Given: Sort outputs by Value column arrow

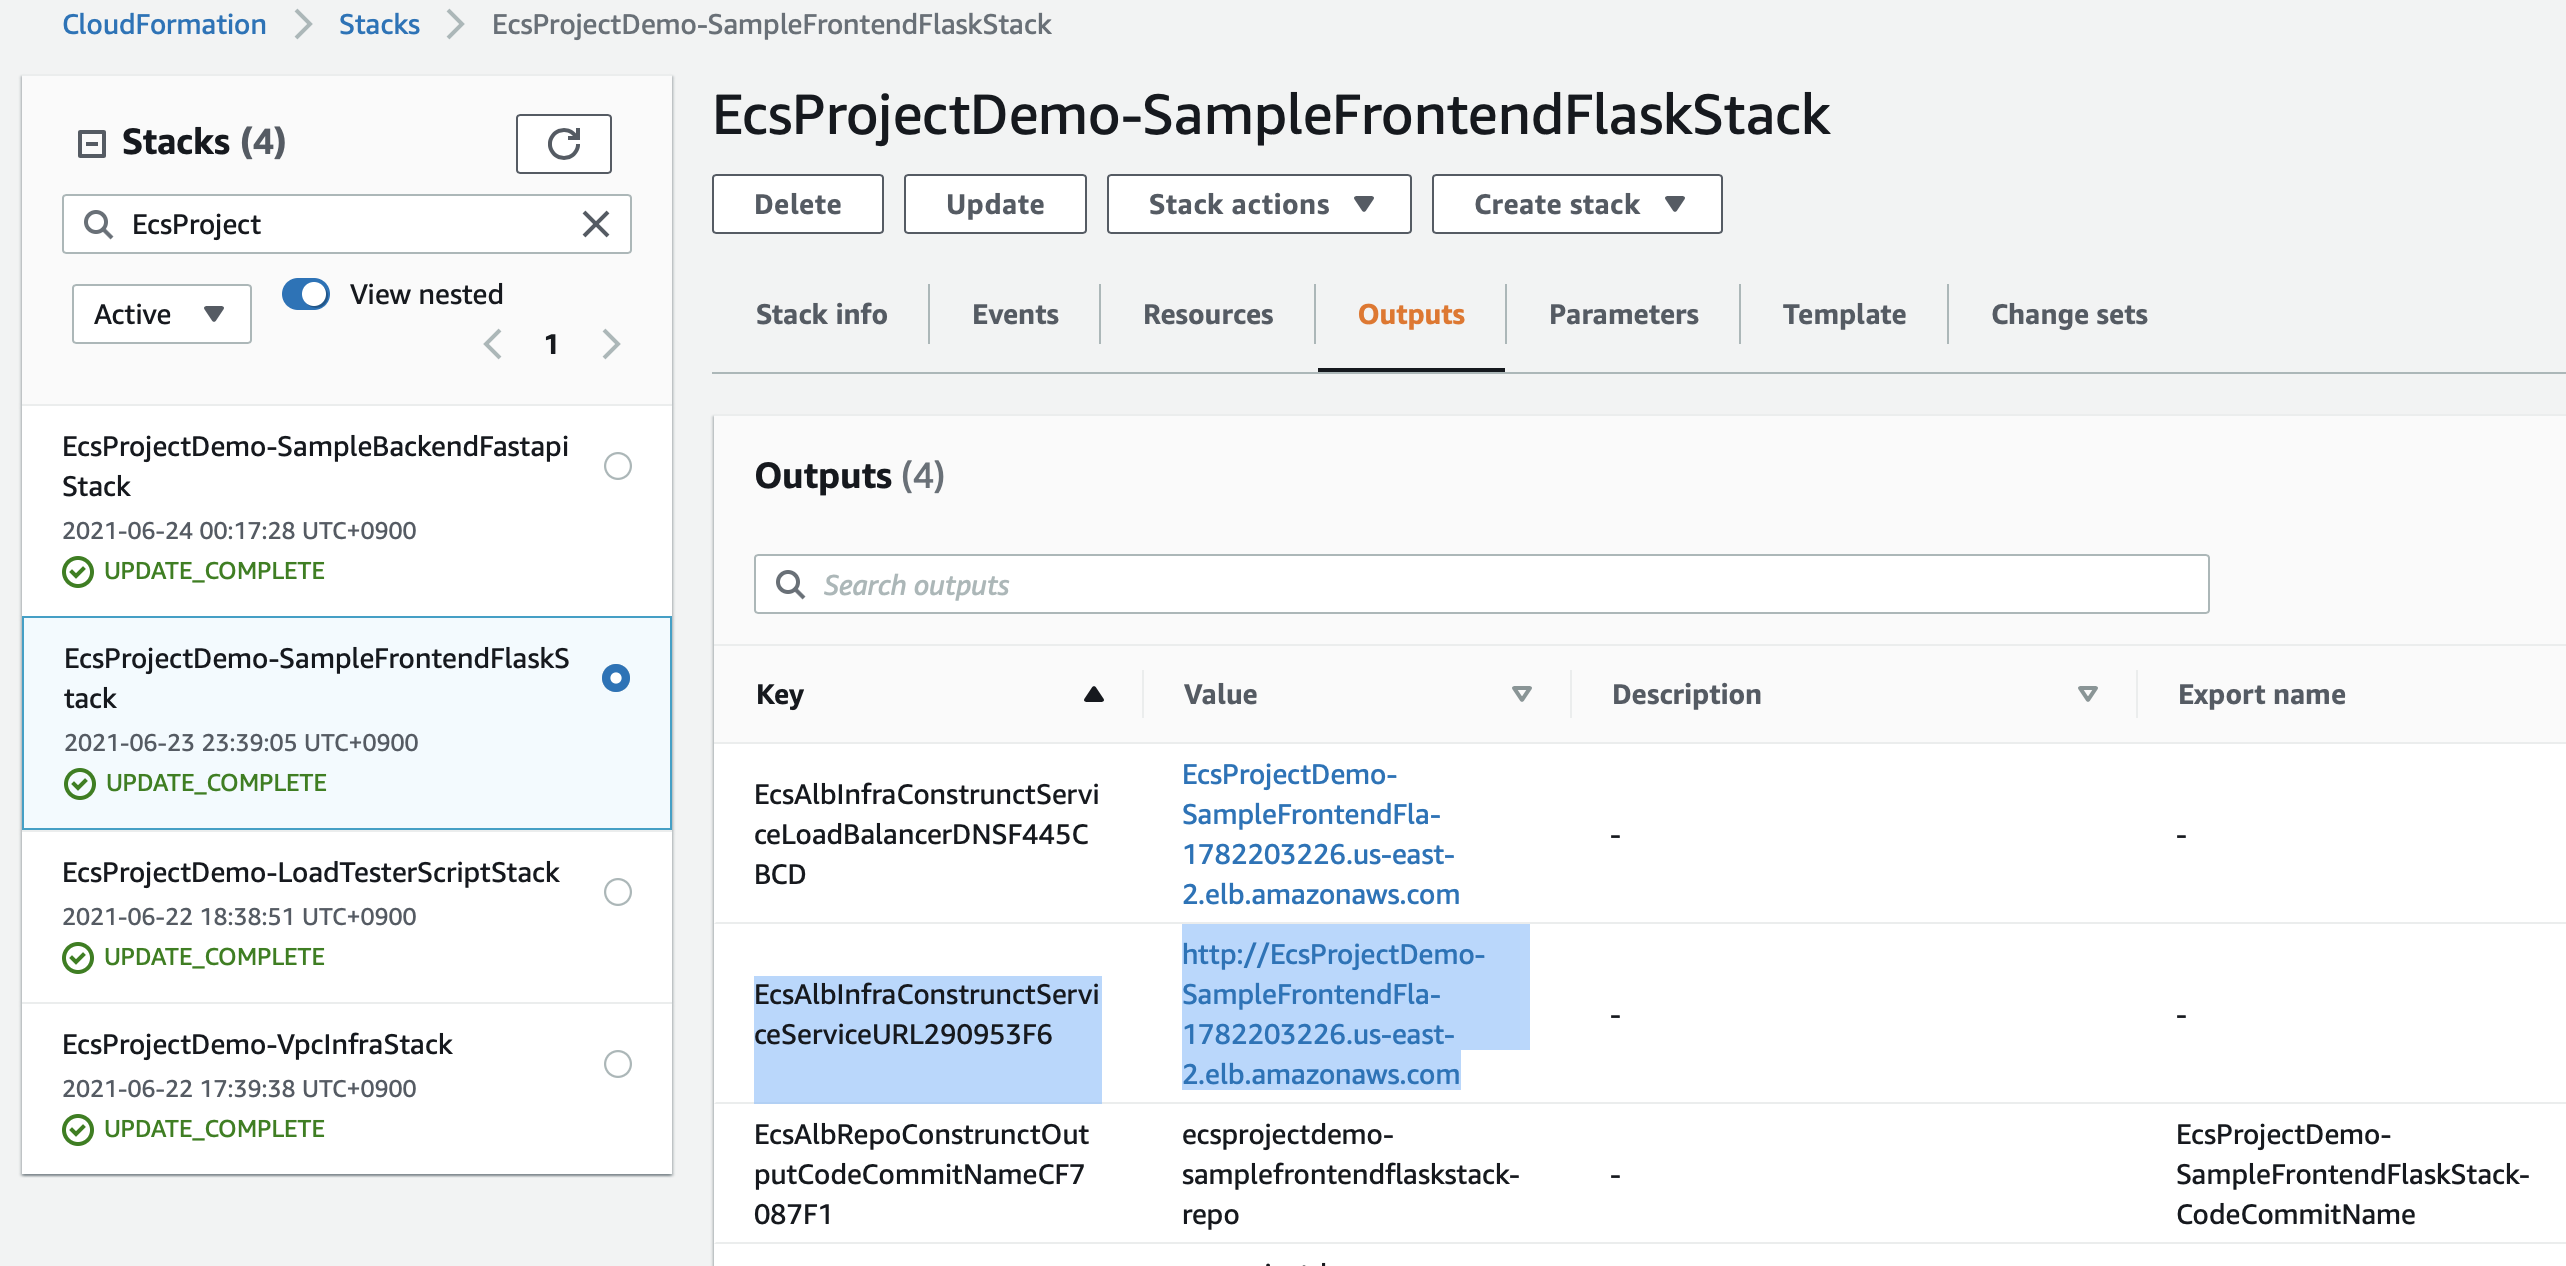Looking at the screenshot, I should pyautogui.click(x=1521, y=694).
